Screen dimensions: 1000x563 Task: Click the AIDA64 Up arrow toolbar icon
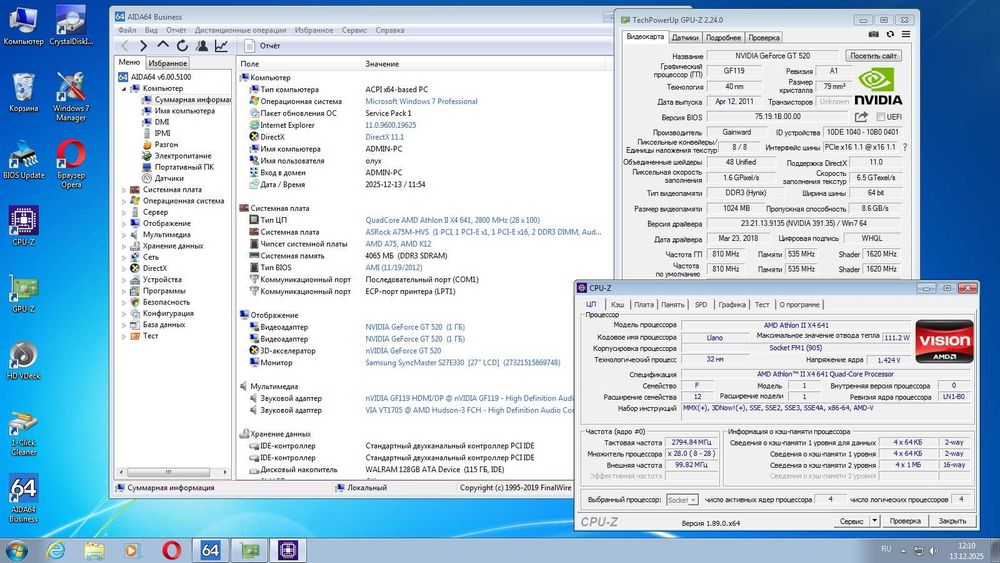163,45
